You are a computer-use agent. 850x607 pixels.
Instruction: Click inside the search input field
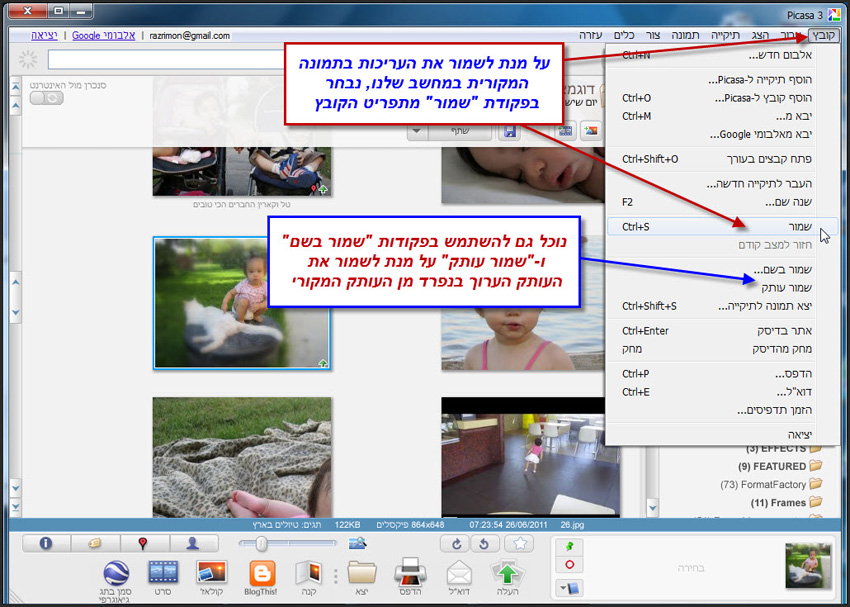click(x=168, y=60)
